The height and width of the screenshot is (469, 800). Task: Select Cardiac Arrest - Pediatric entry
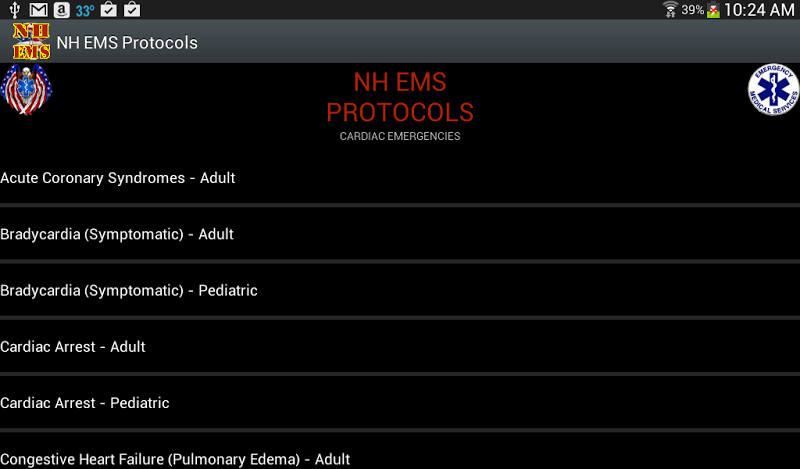(x=85, y=403)
